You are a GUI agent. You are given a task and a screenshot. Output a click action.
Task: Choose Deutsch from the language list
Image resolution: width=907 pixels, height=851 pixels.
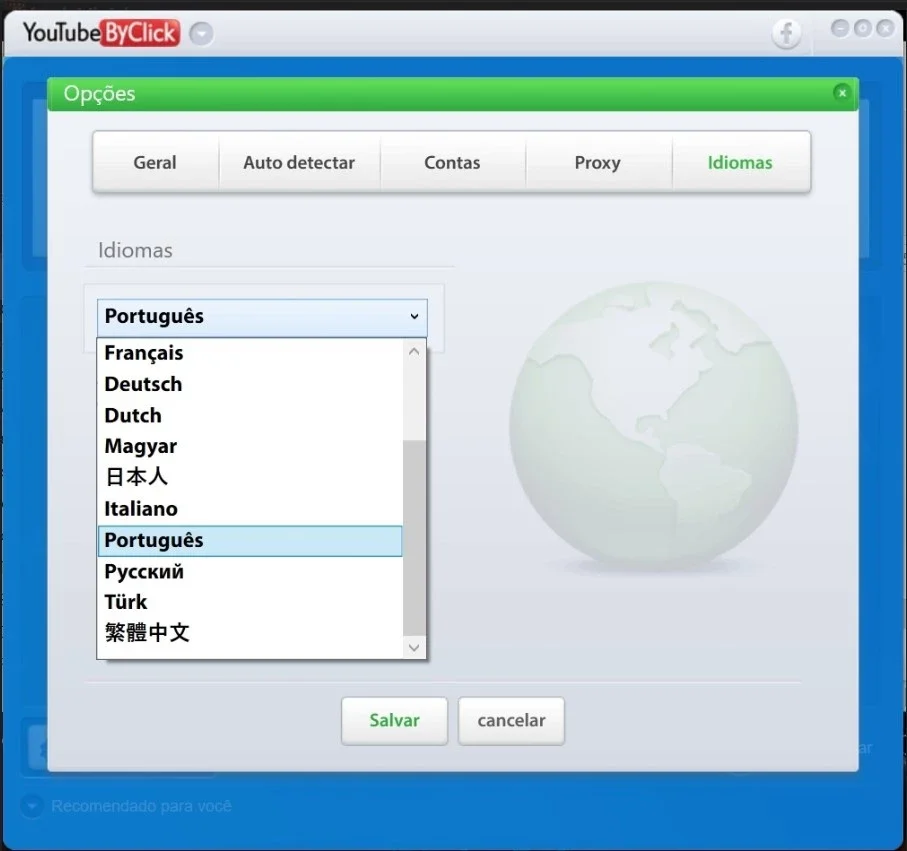pos(250,384)
